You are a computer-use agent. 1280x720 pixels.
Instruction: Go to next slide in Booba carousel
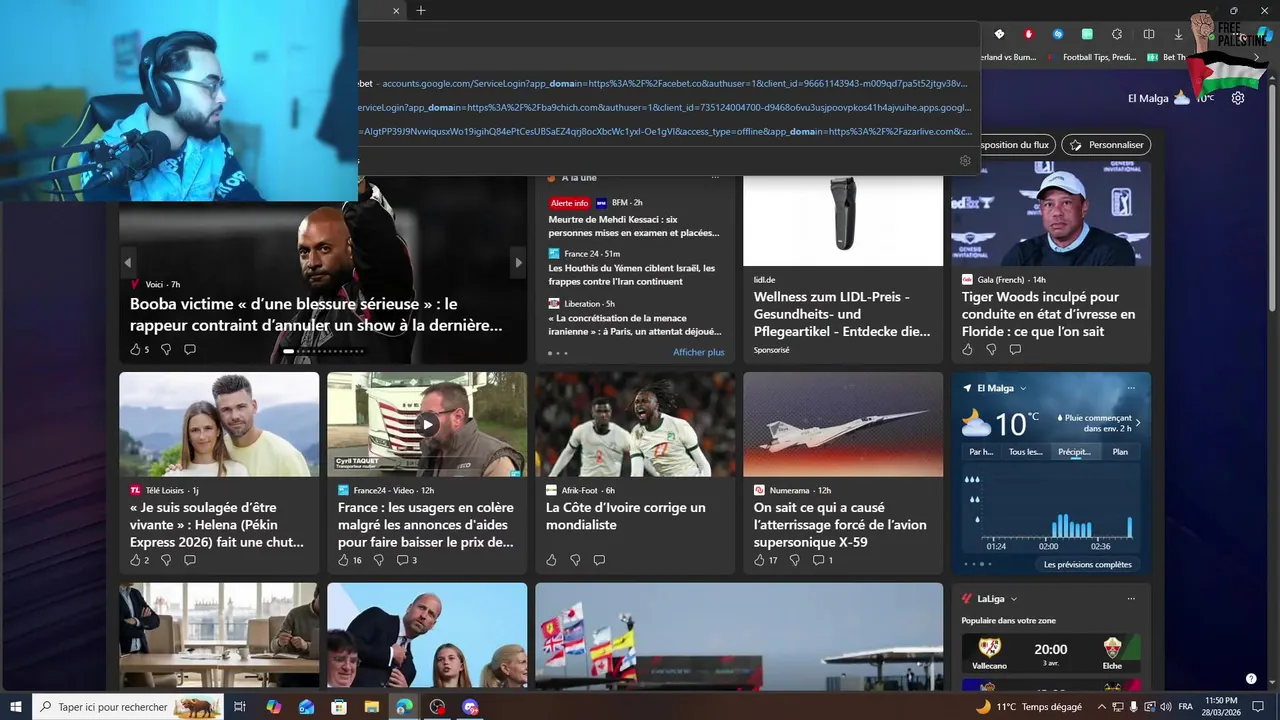(x=518, y=263)
